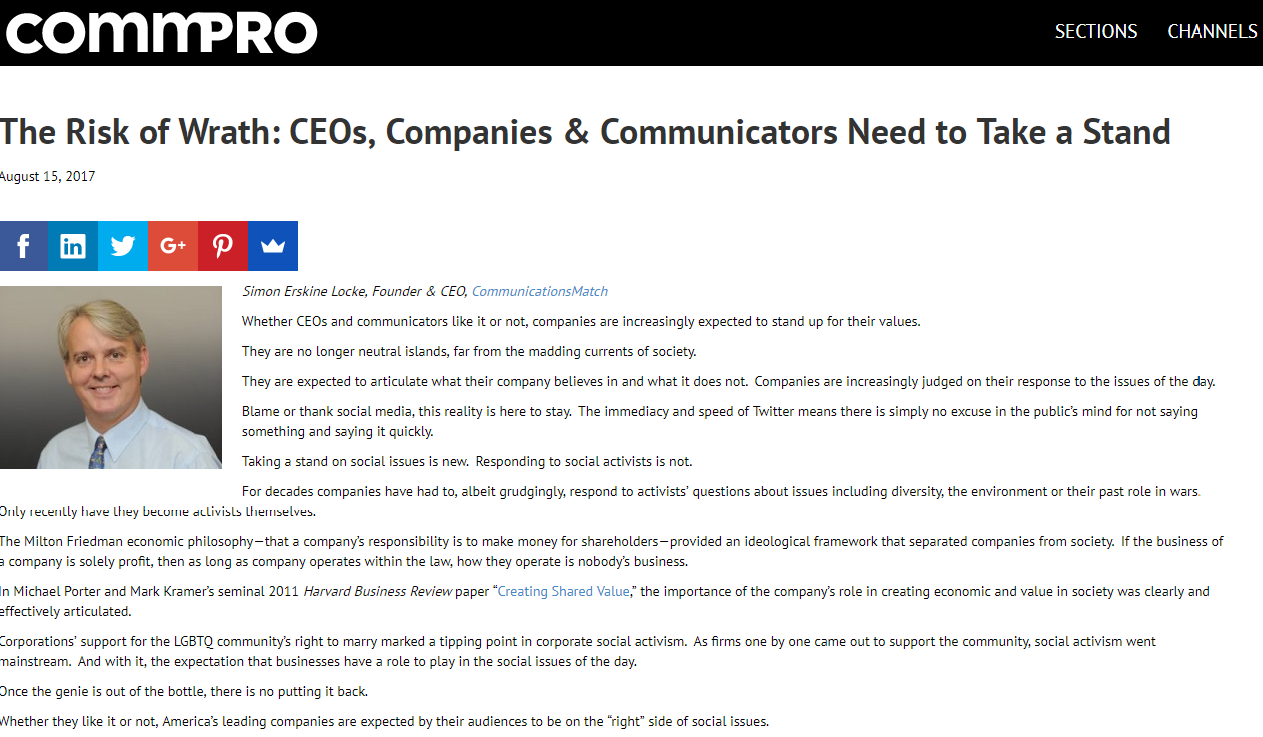Go home via the CommPRO logo
1263x737 pixels.
point(160,32)
